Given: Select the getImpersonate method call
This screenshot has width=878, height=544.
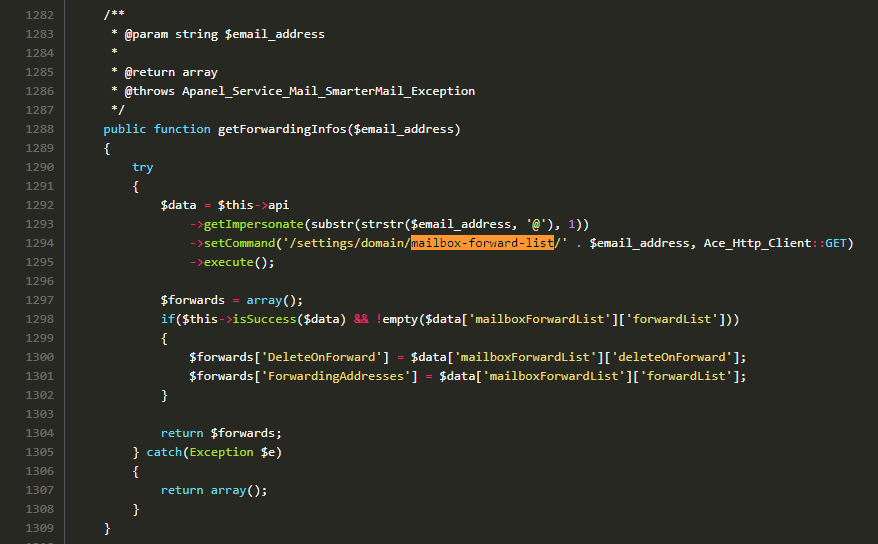Looking at the screenshot, I should coord(257,224).
